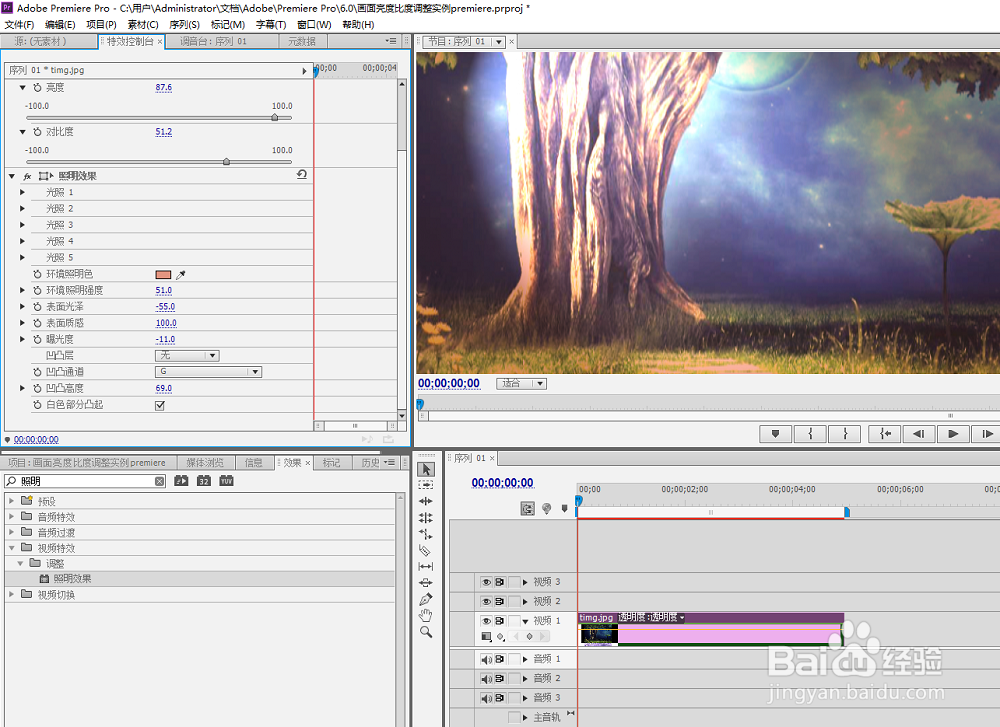Click the 亮度 value 87.6
Viewport: 1000px width, 727px height.
[164, 87]
